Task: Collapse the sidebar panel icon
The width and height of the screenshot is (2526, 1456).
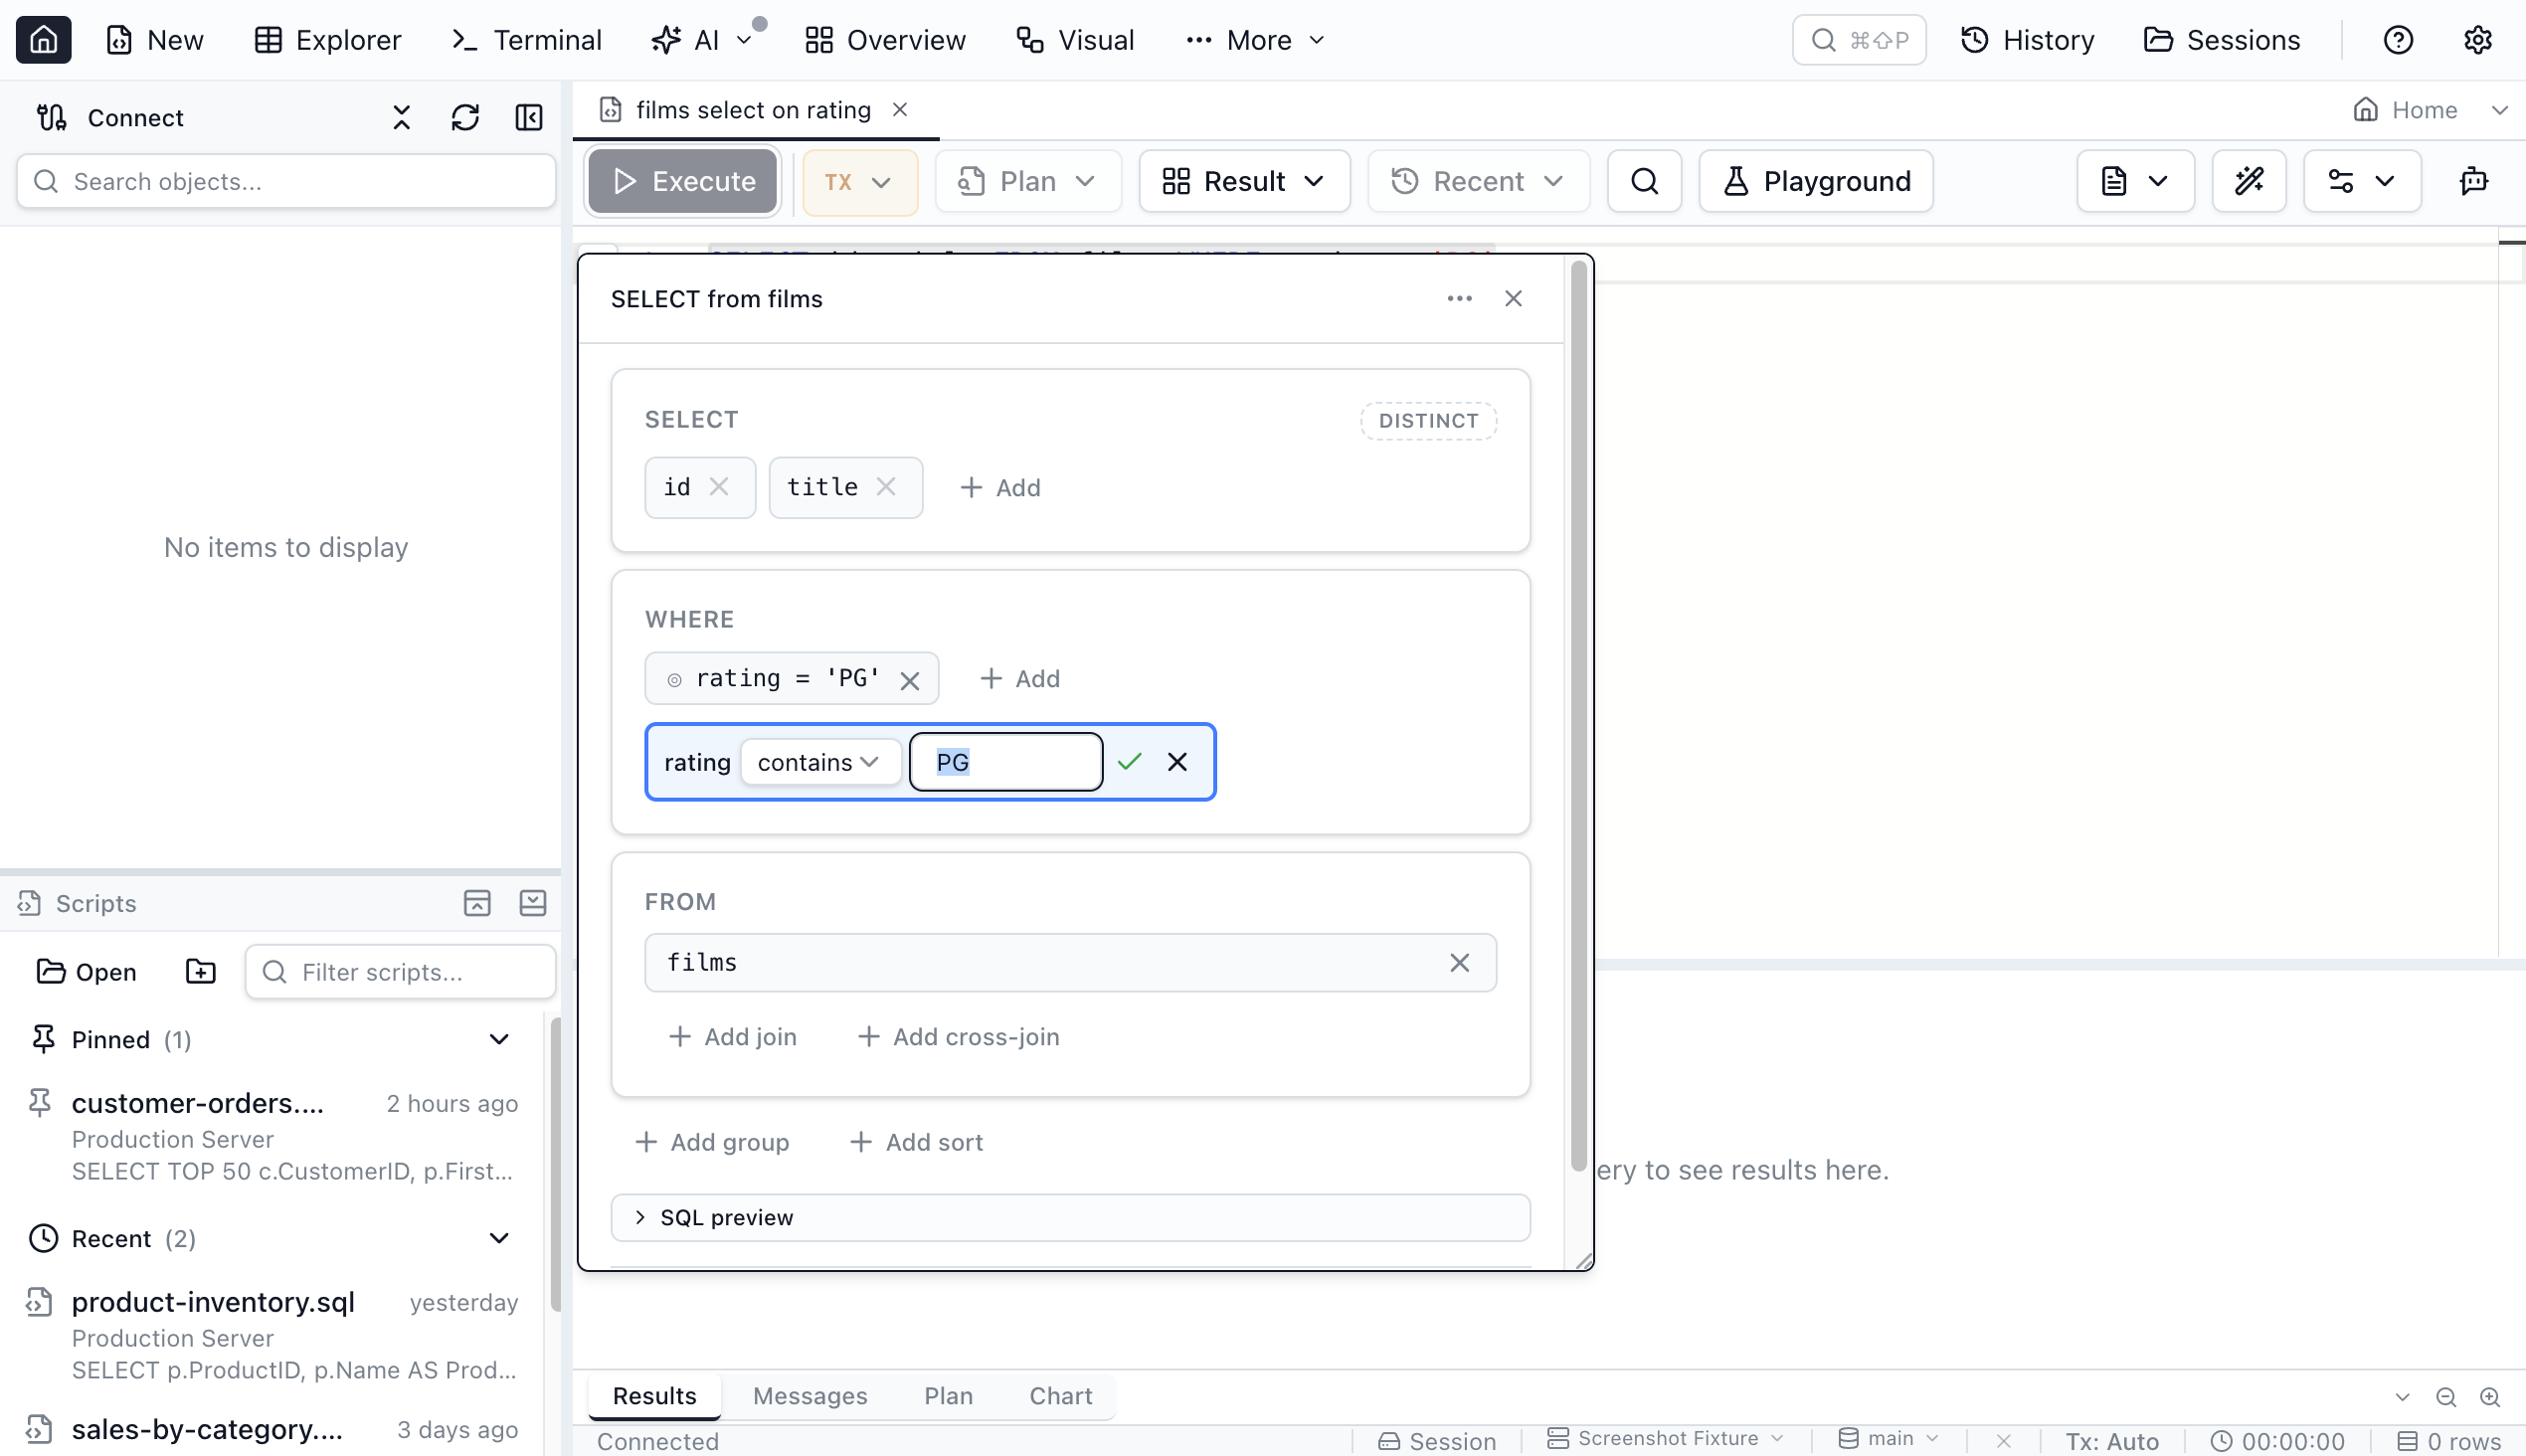Action: click(x=529, y=118)
